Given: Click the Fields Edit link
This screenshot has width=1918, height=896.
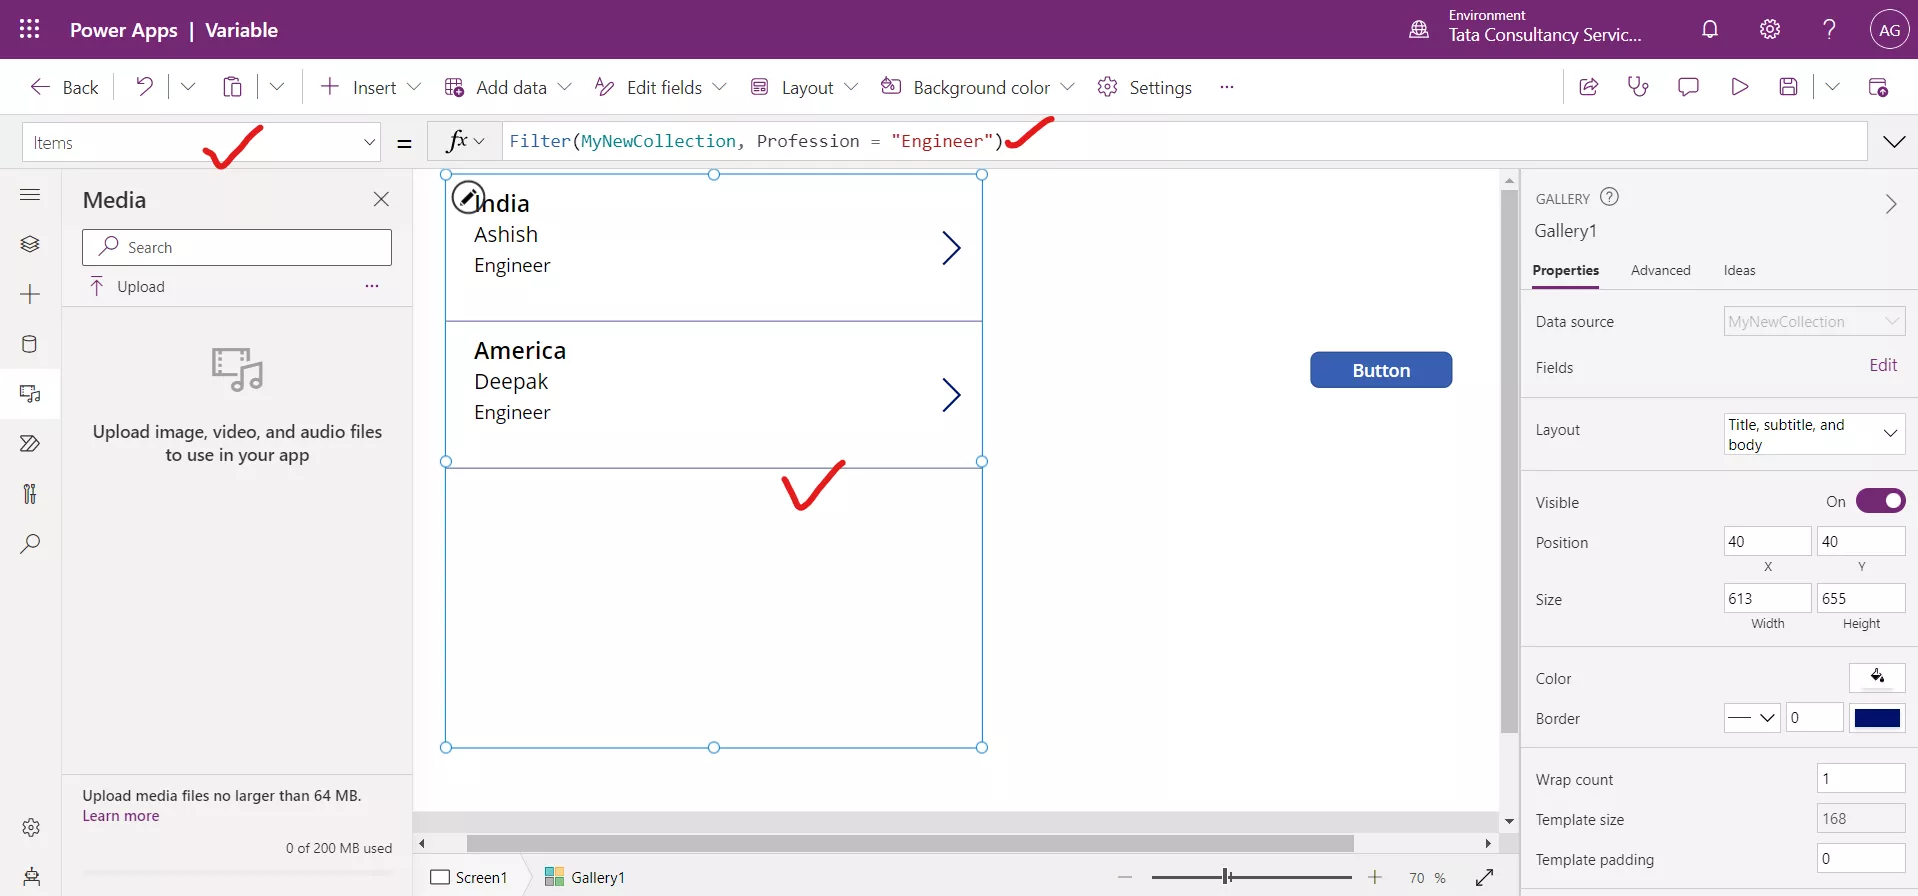Looking at the screenshot, I should (1883, 366).
